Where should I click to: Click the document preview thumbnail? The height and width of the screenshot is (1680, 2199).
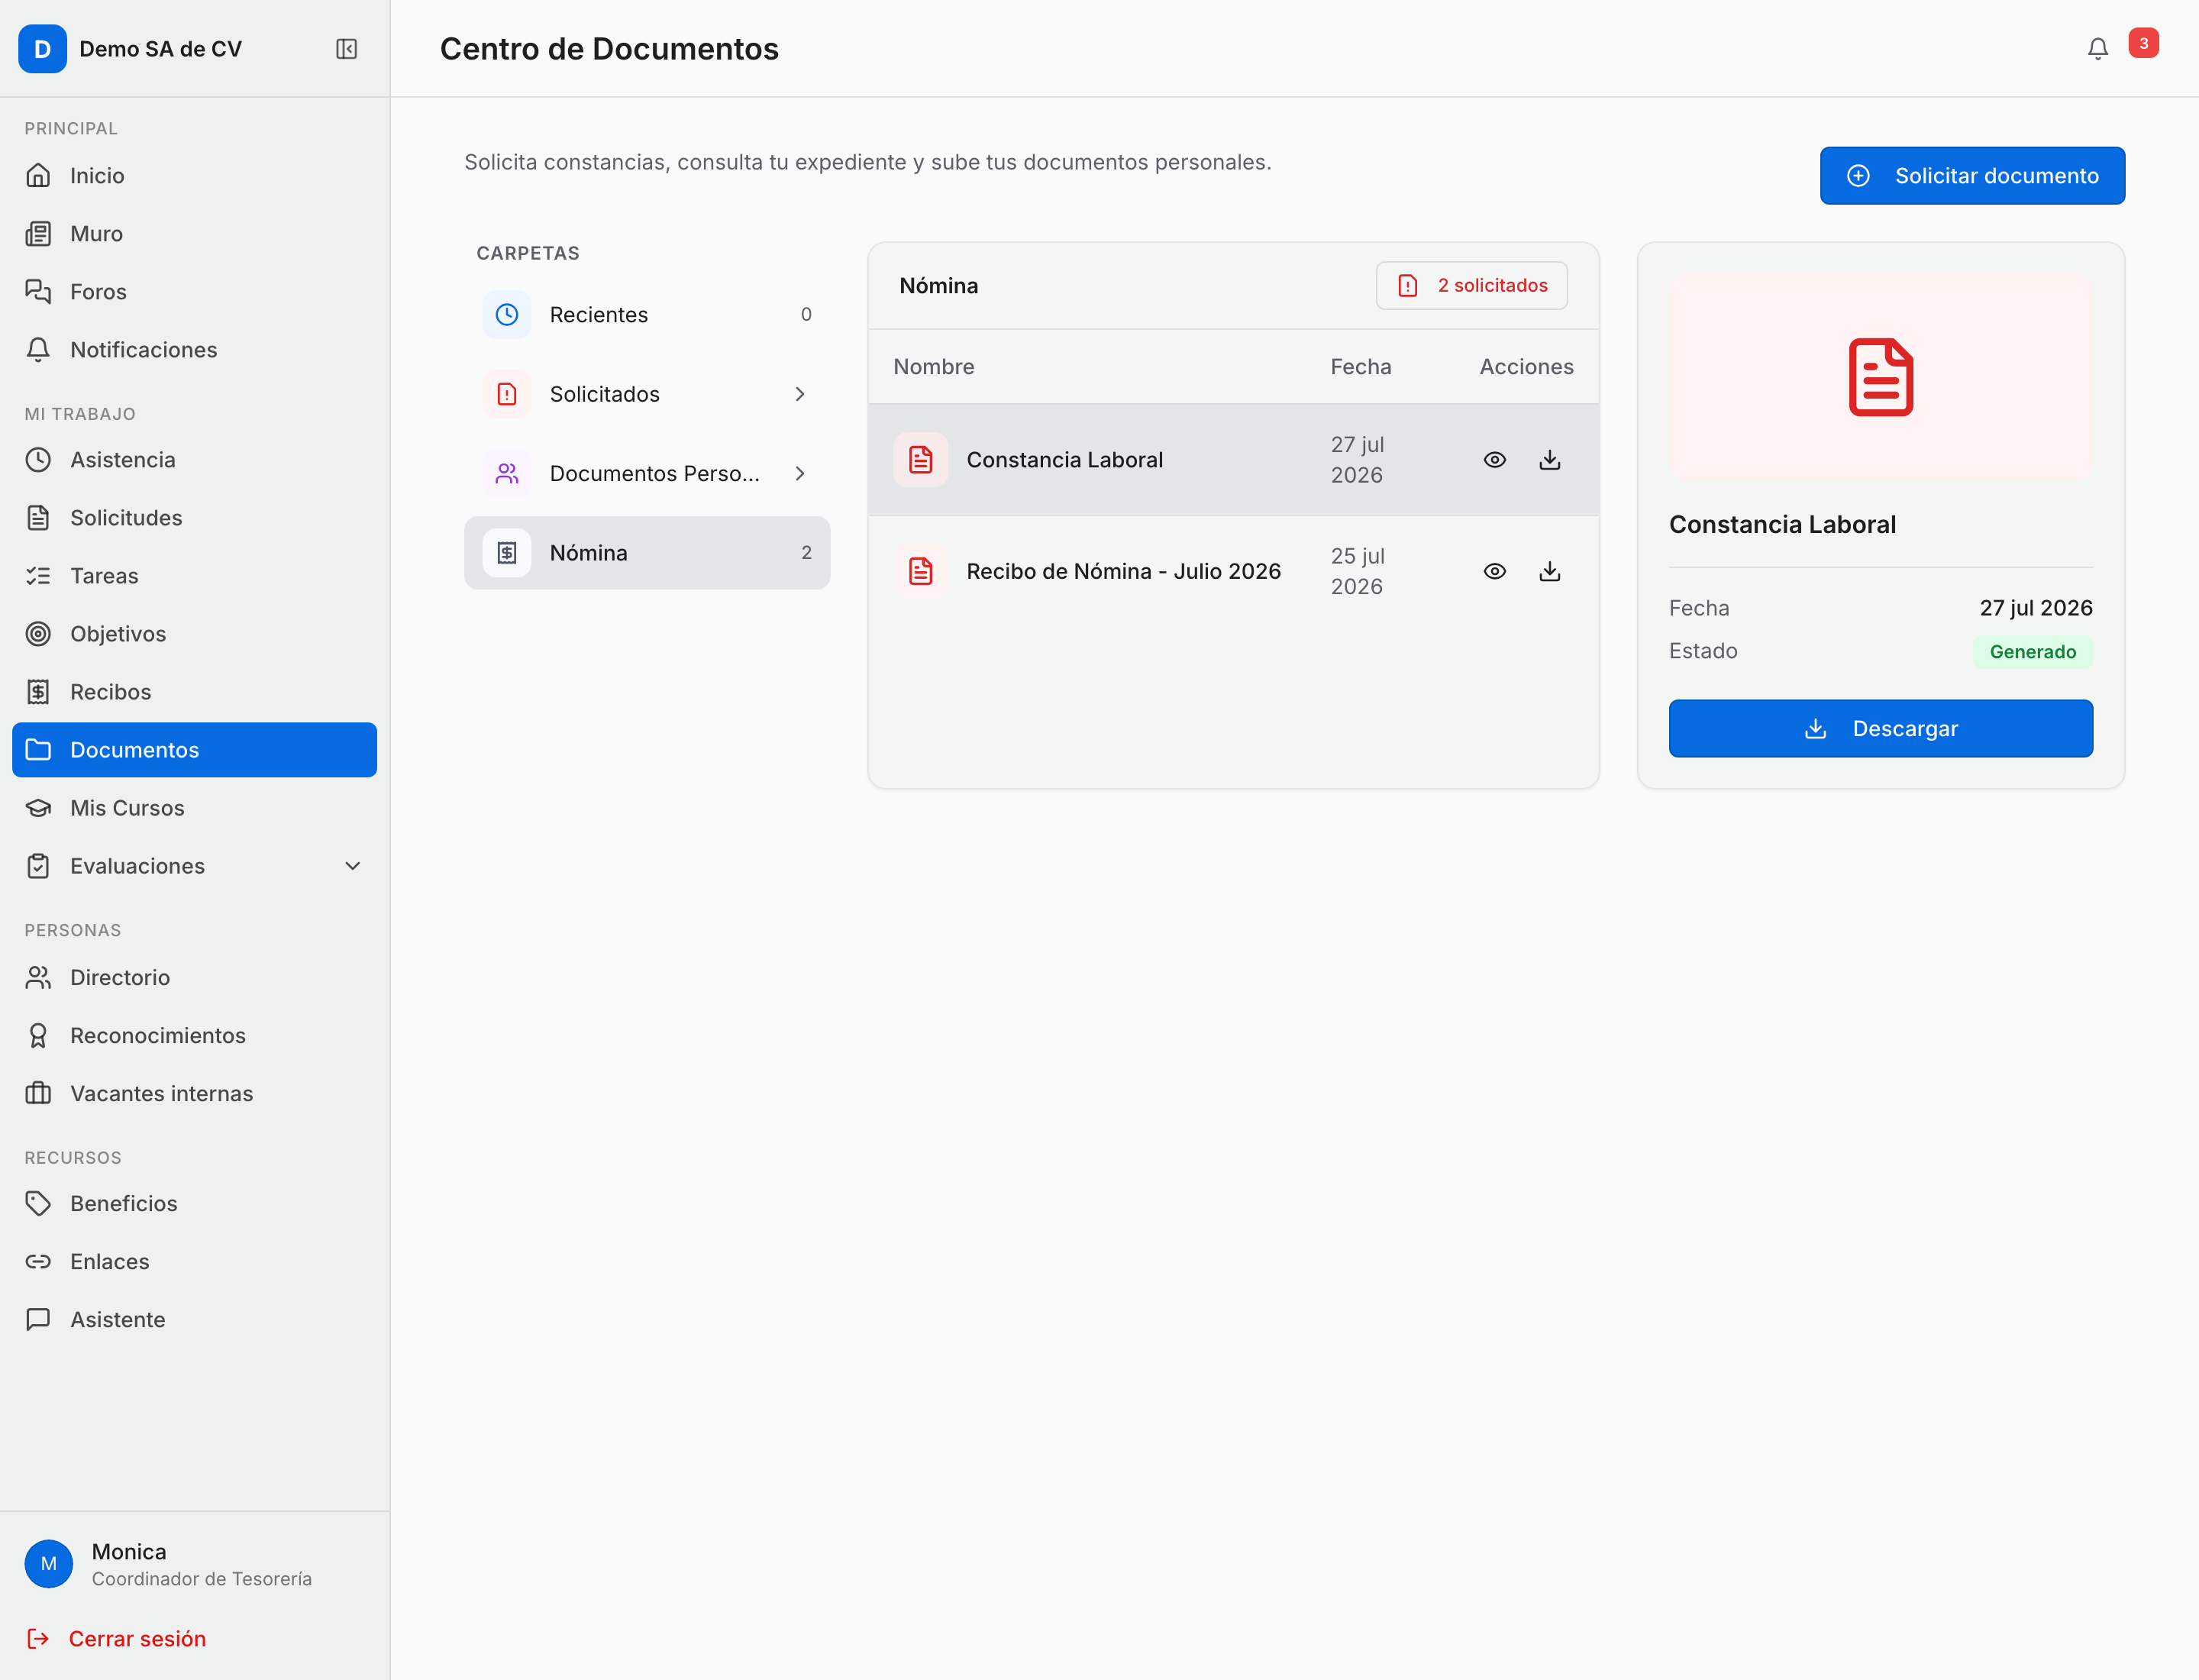[1880, 378]
